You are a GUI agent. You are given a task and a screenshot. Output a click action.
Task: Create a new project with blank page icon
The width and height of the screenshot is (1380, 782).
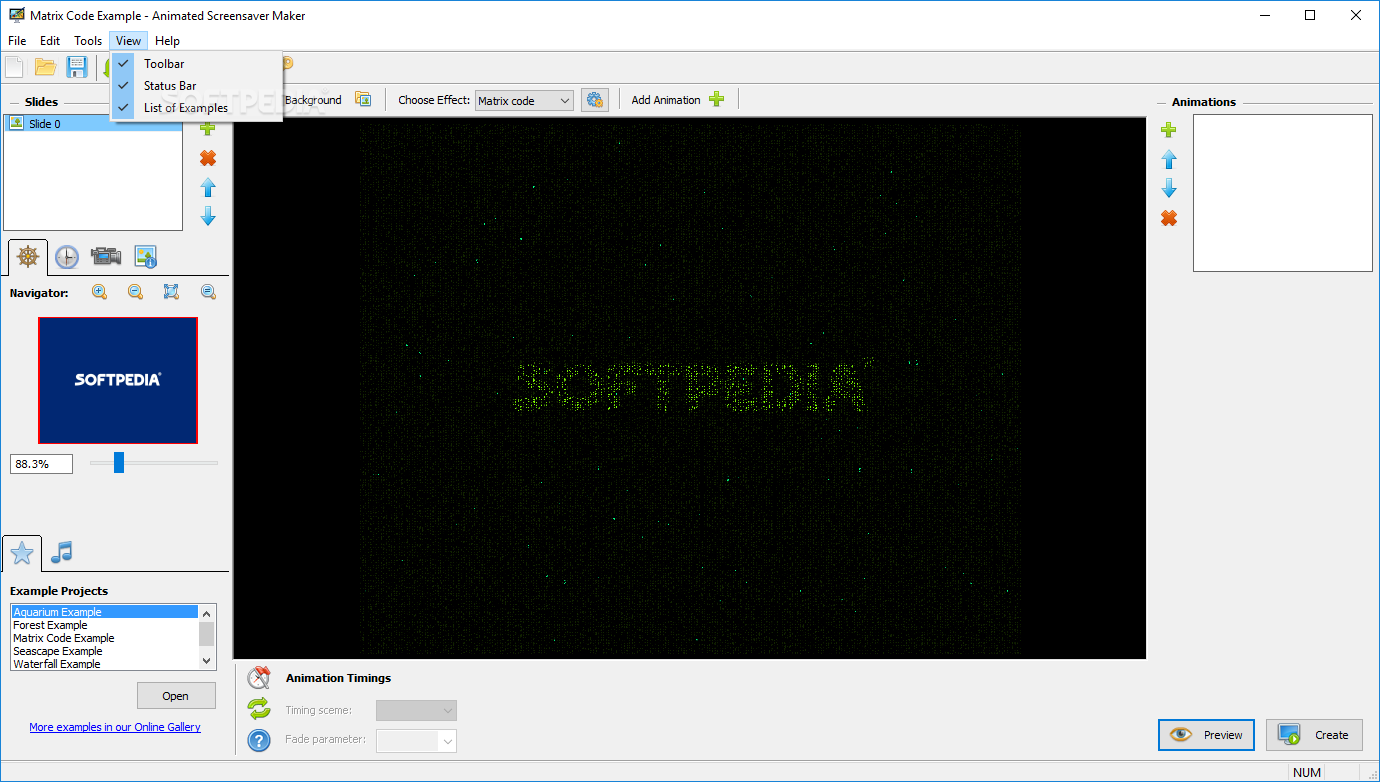click(14, 67)
